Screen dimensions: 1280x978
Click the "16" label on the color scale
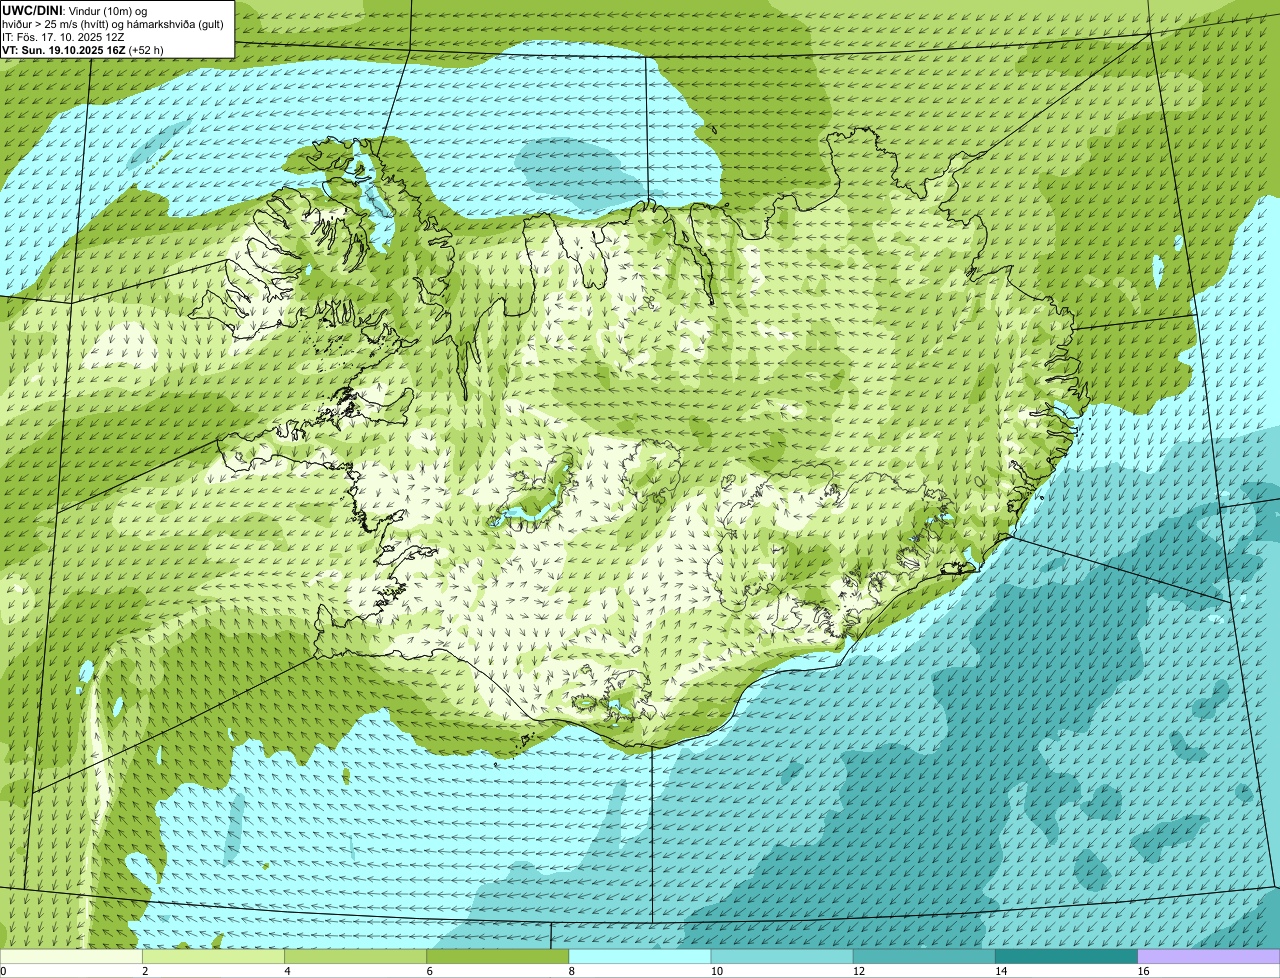tap(1143, 971)
